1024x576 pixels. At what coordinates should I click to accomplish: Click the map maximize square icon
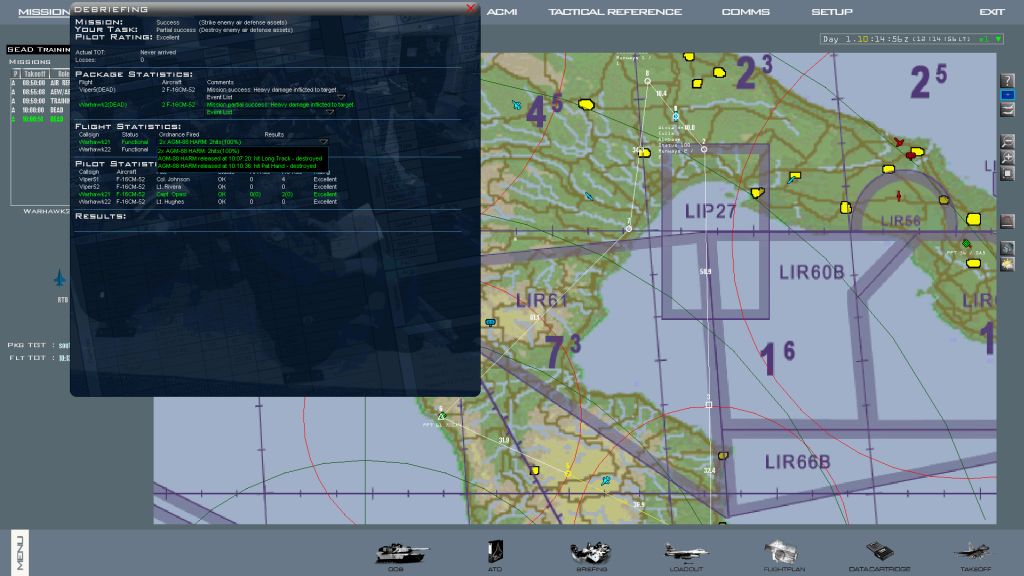point(1008,173)
